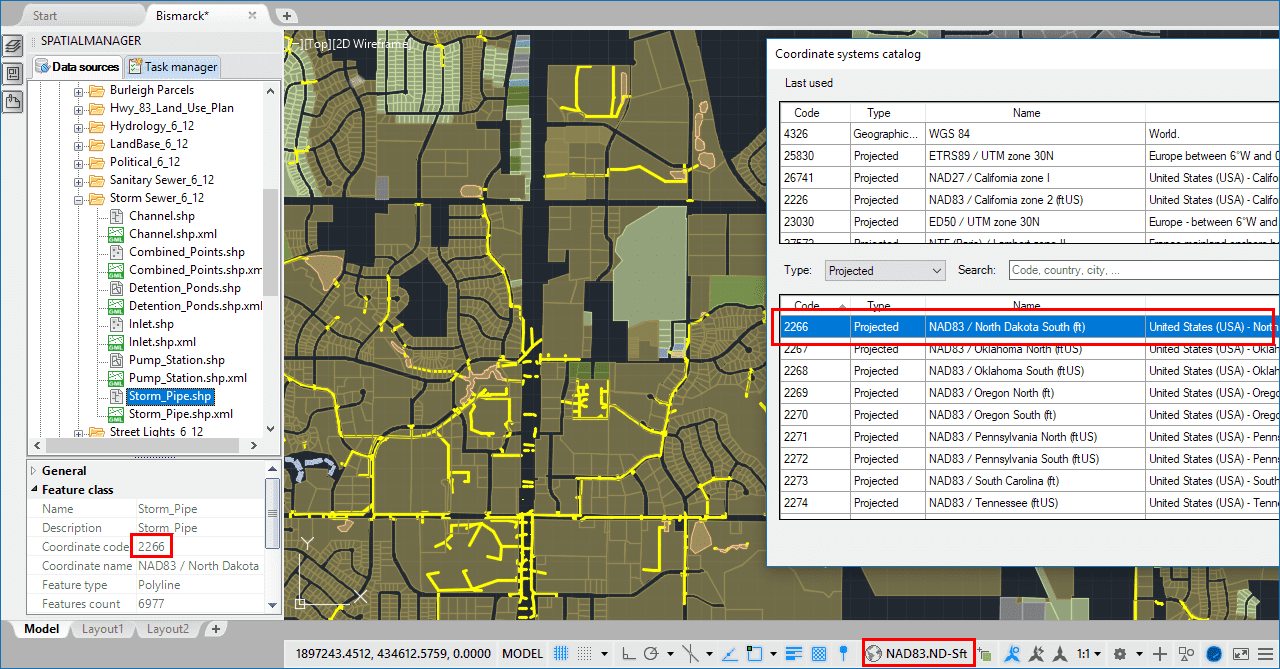This screenshot has width=1280, height=669.
Task: Switch to the Layout2 tab
Action: point(168,629)
